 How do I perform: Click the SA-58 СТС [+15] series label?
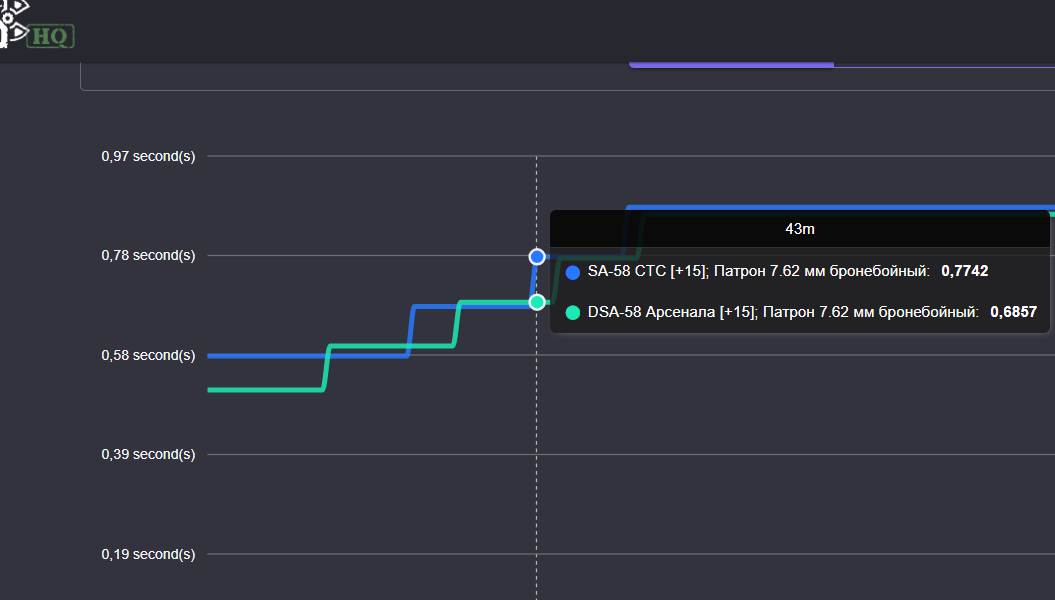pyautogui.click(x=758, y=271)
